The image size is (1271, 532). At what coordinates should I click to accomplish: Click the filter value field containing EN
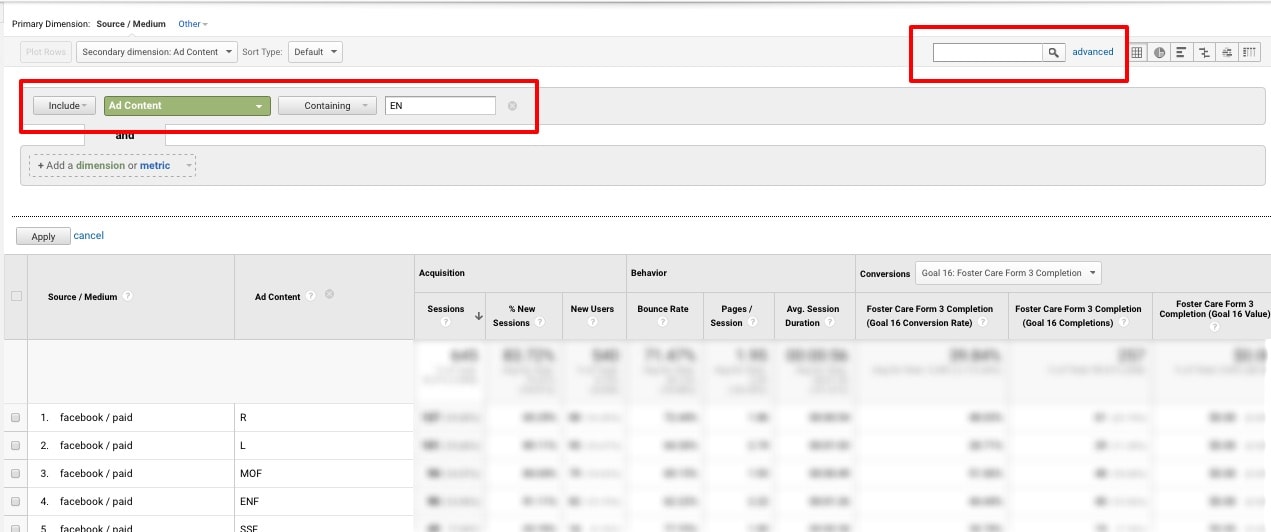440,105
